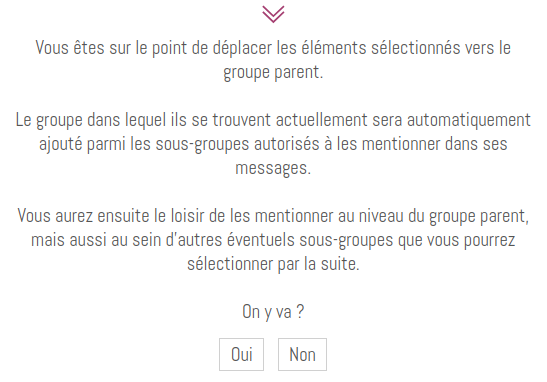Cancel the move with the Non button
Screen dimensions: 547x382
tap(302, 354)
